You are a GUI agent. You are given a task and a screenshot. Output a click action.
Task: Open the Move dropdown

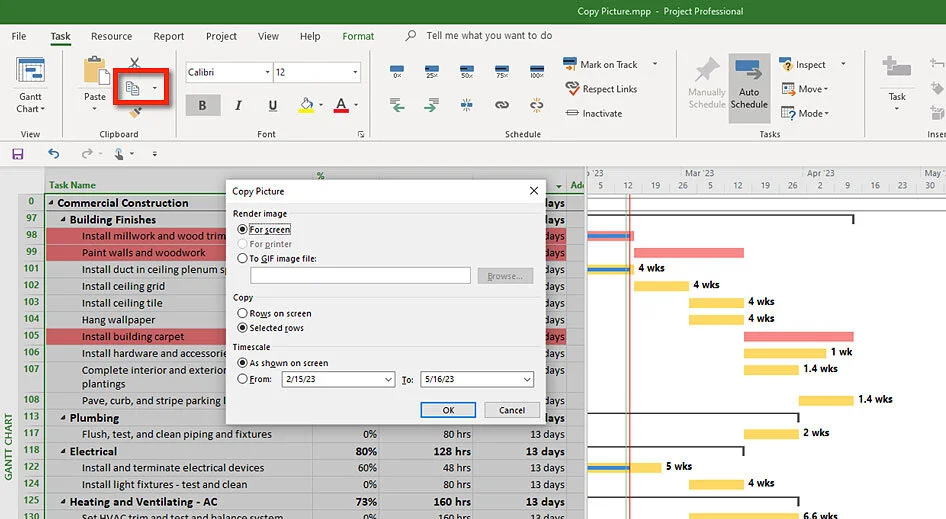point(805,89)
